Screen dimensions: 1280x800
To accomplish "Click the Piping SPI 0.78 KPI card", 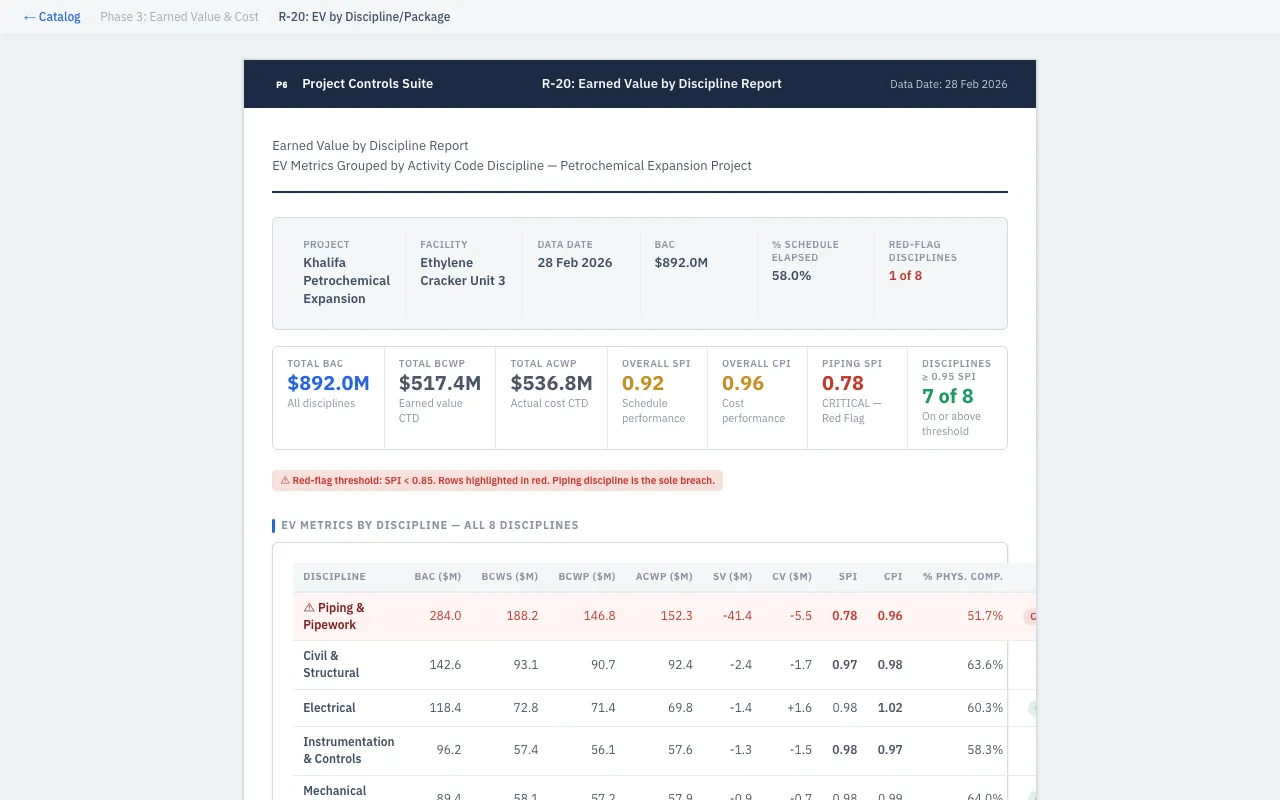I will pos(857,398).
